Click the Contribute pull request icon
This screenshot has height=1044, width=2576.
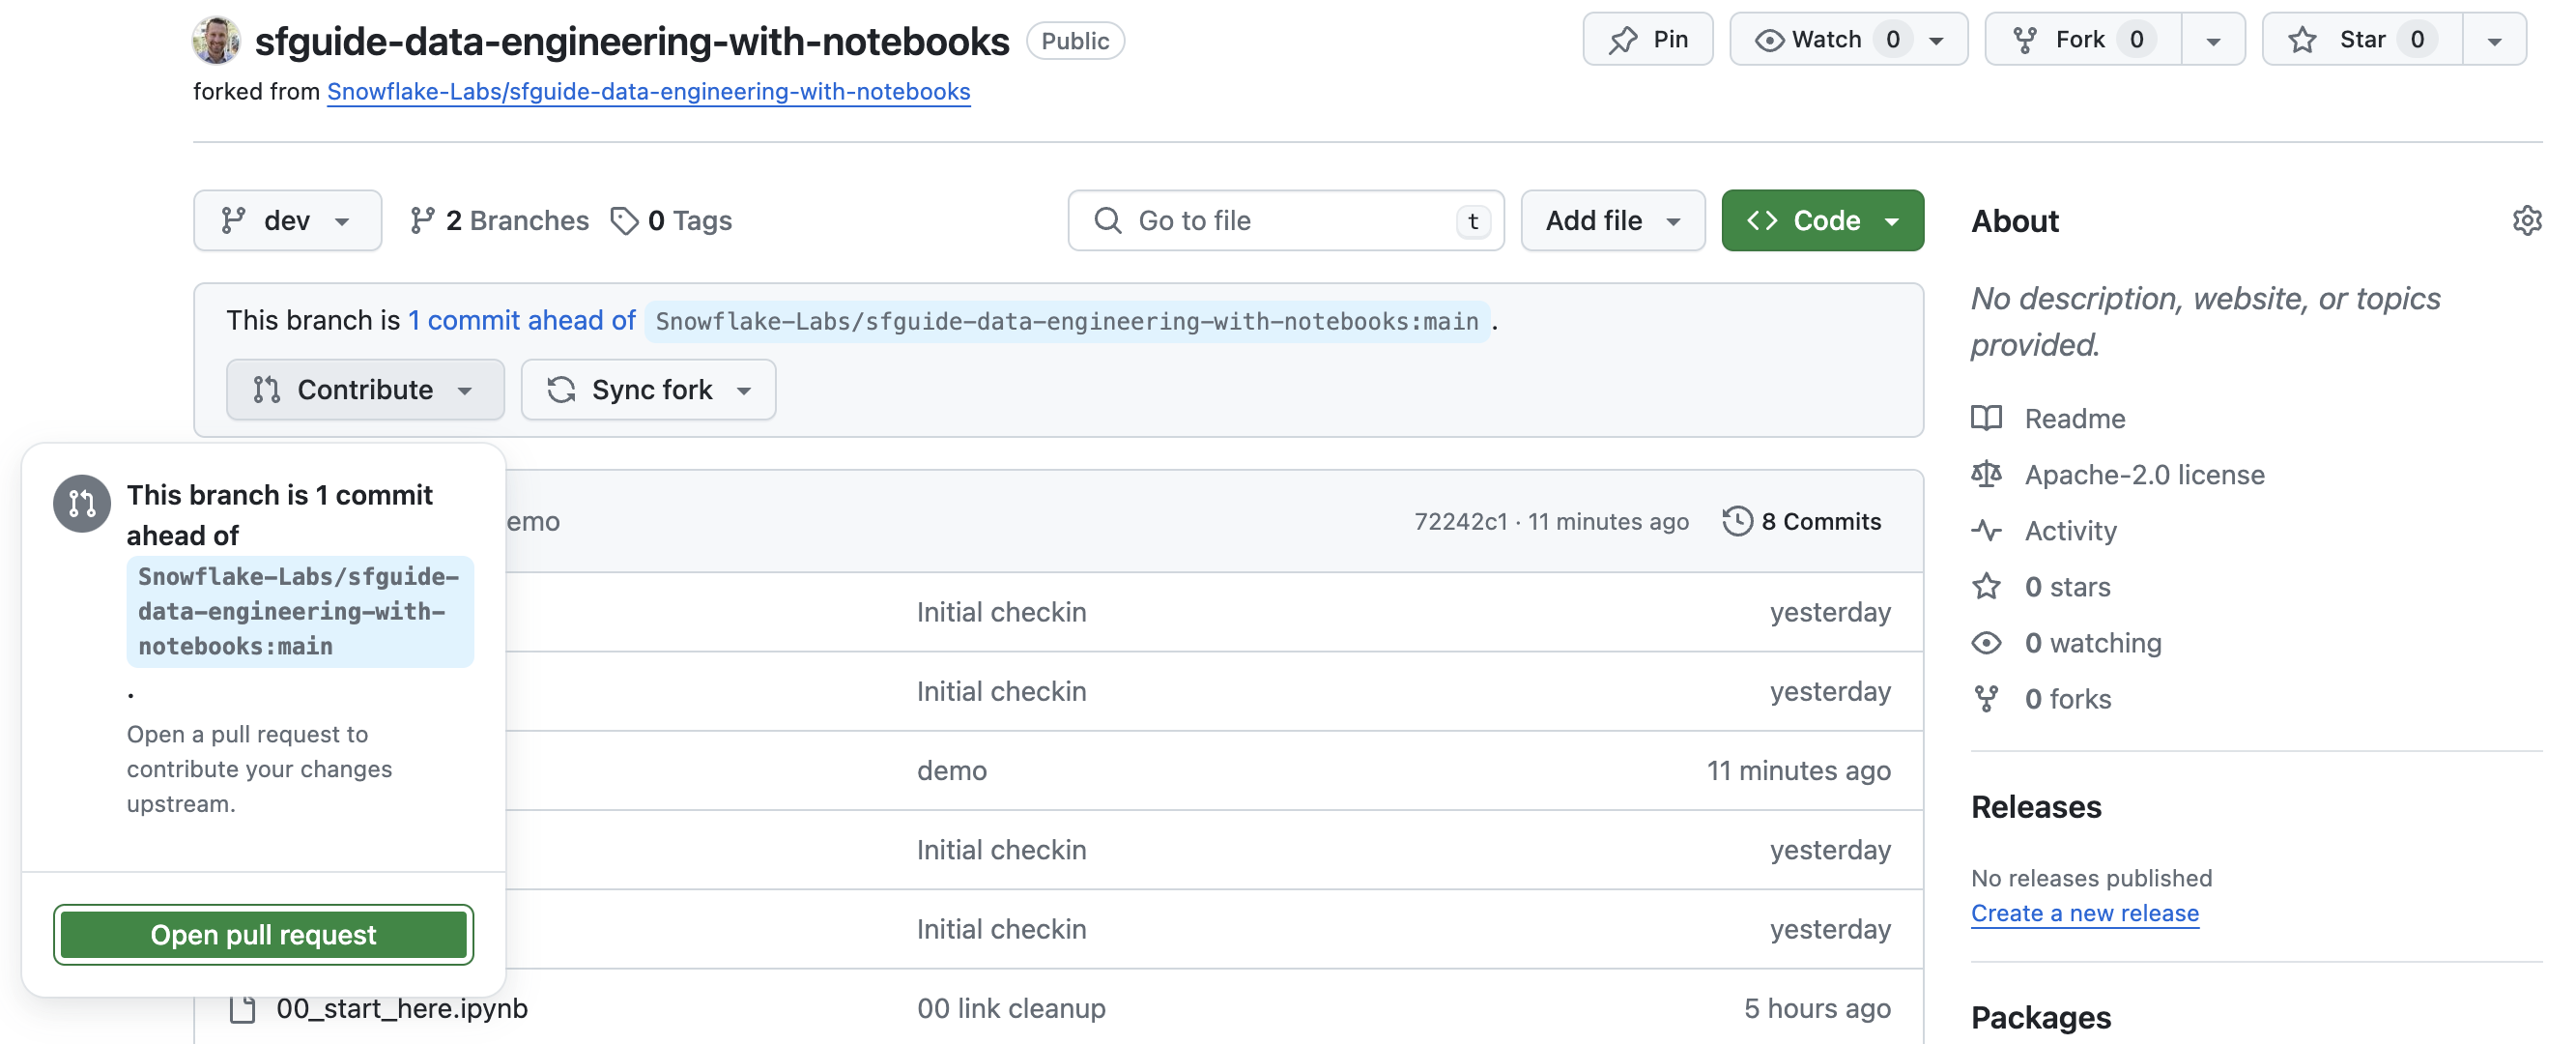(x=266, y=389)
